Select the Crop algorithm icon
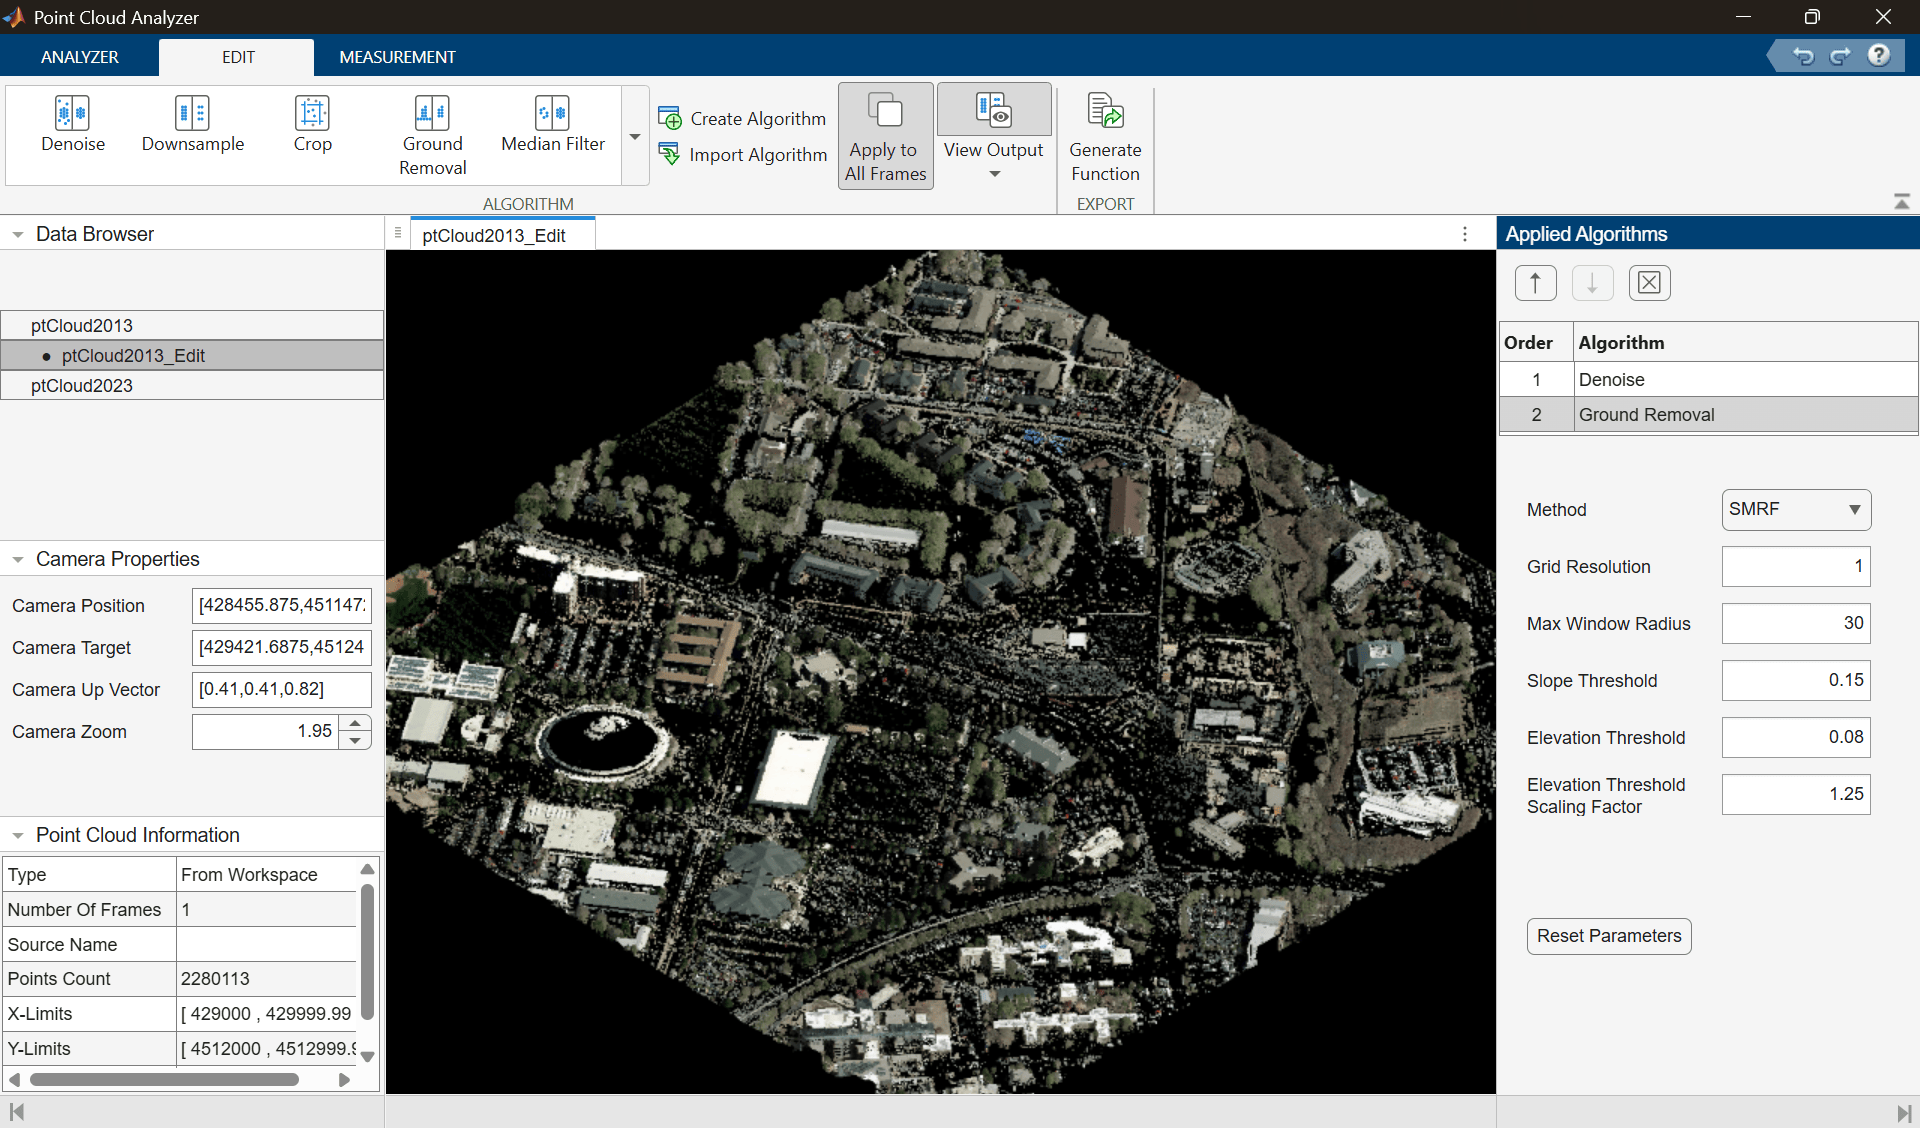This screenshot has height=1128, width=1920. (312, 113)
